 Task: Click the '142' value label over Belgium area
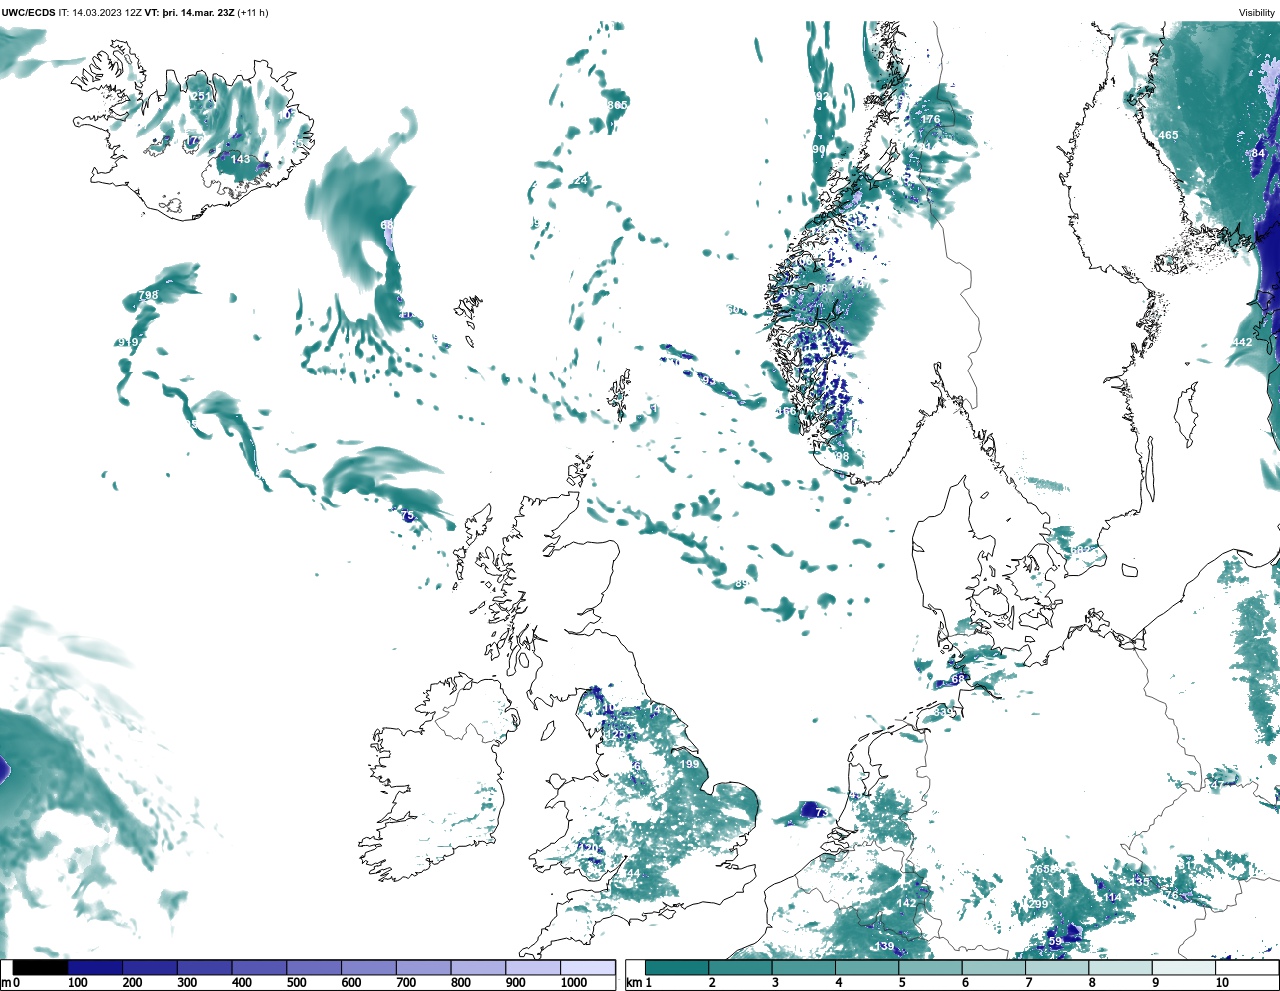[906, 903]
